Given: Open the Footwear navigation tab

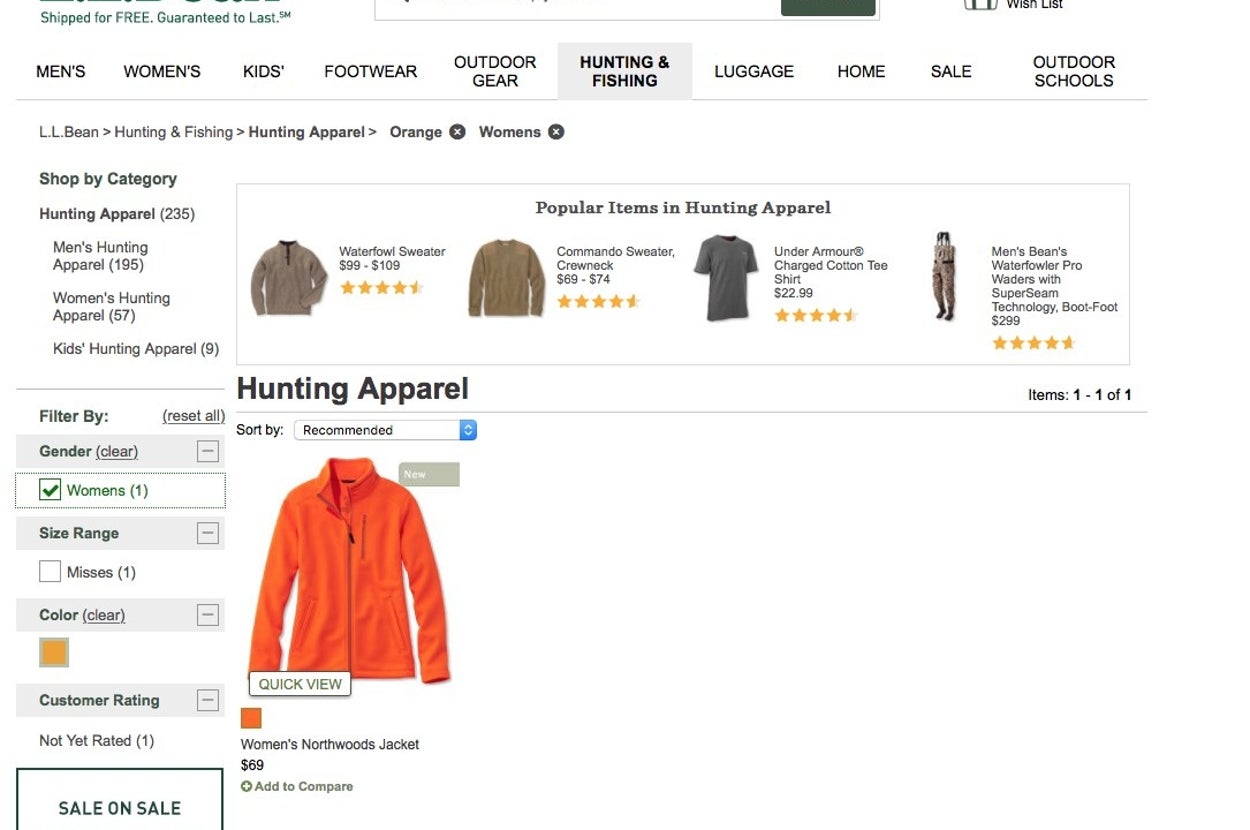Looking at the screenshot, I should coord(370,72).
